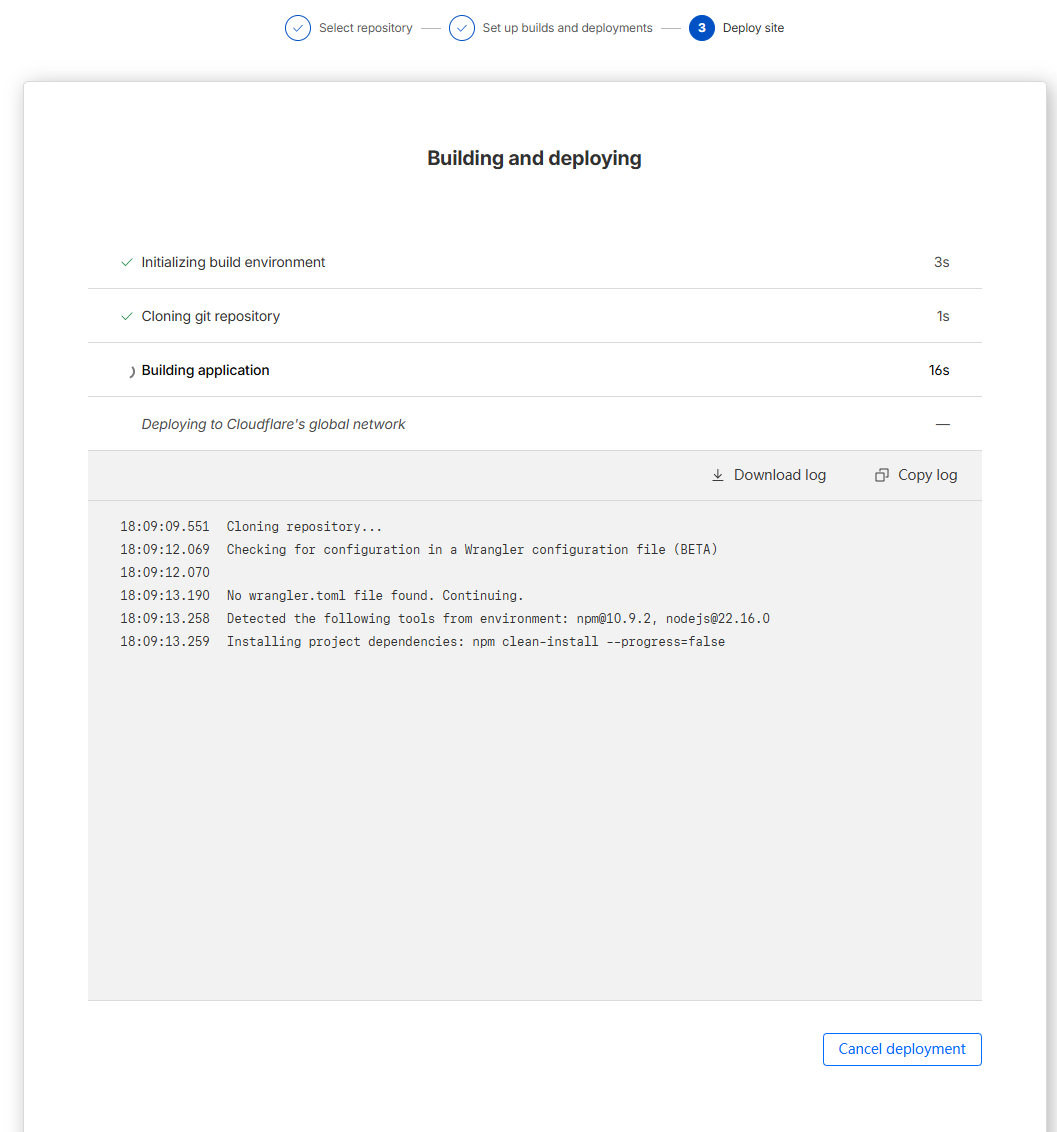
Task: Click the step 3 Deploy site badge
Action: point(701,28)
